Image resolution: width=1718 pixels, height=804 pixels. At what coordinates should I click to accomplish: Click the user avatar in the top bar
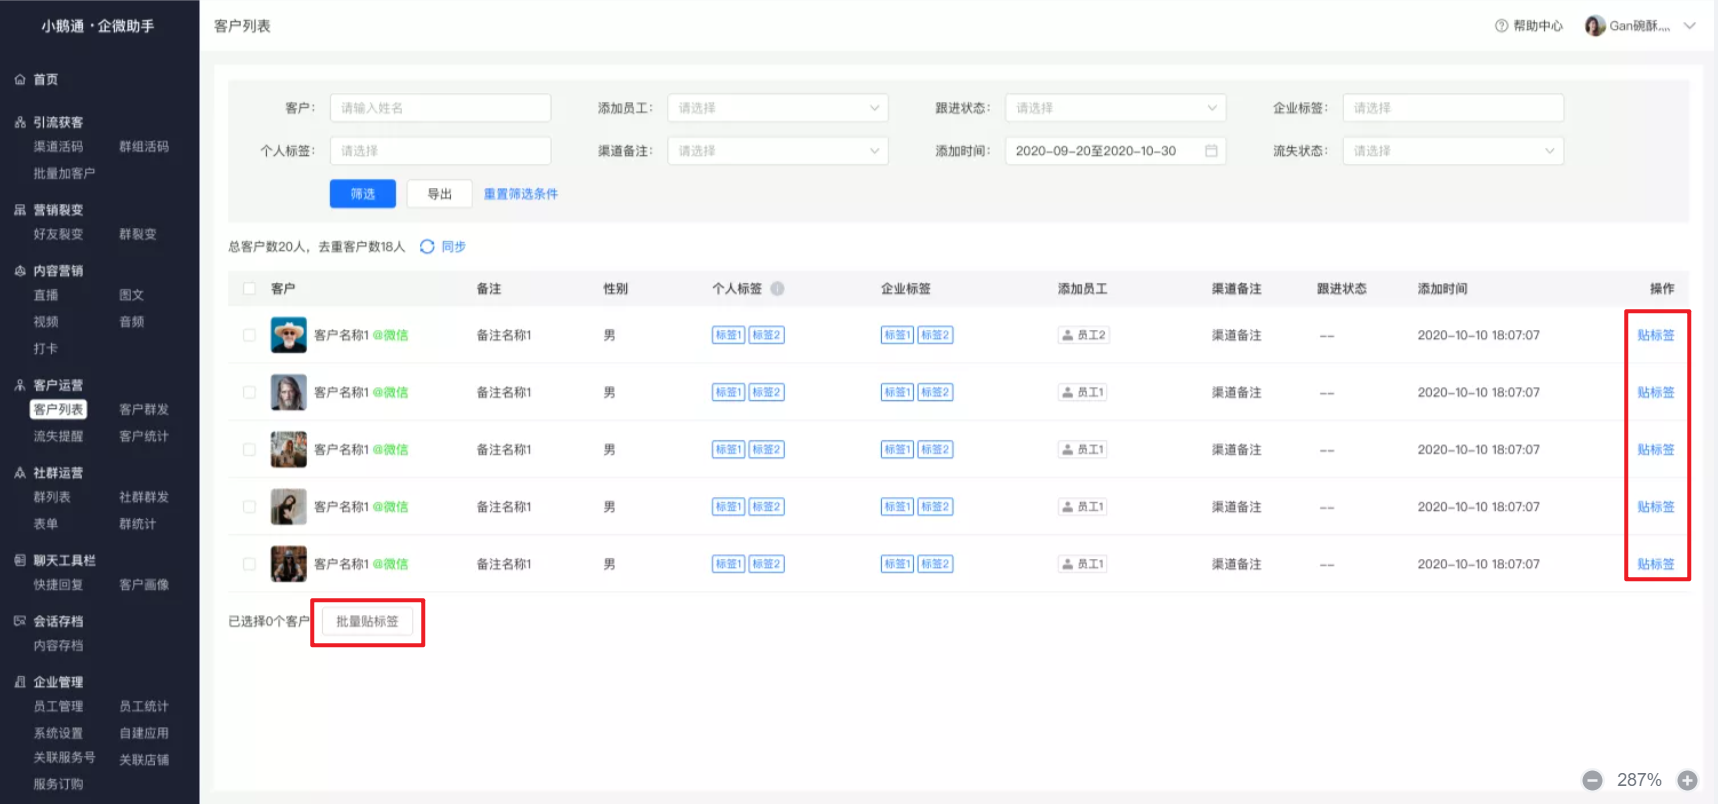point(1595,26)
